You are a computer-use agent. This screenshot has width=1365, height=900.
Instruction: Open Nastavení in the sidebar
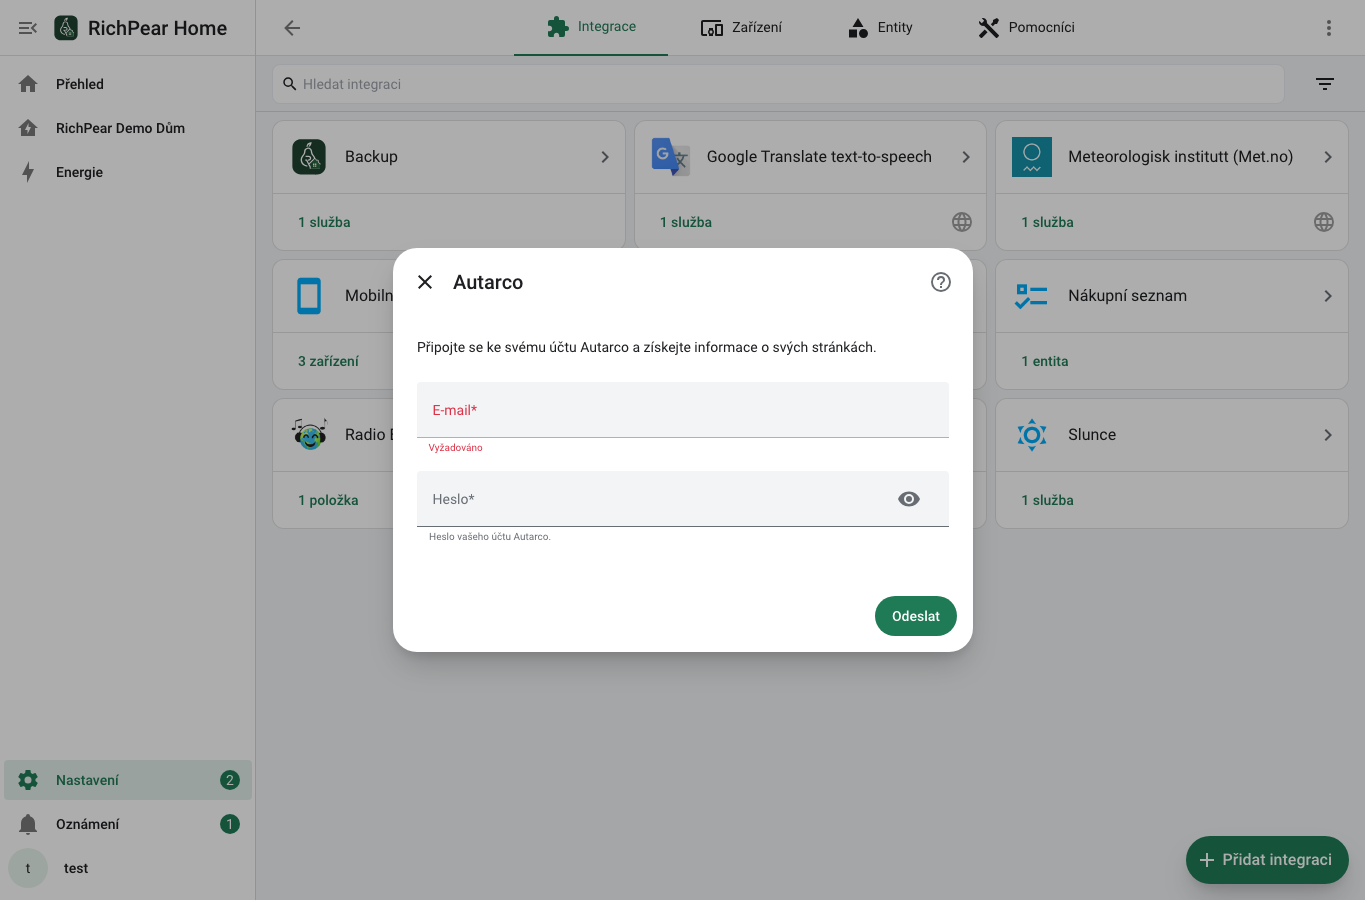128,780
